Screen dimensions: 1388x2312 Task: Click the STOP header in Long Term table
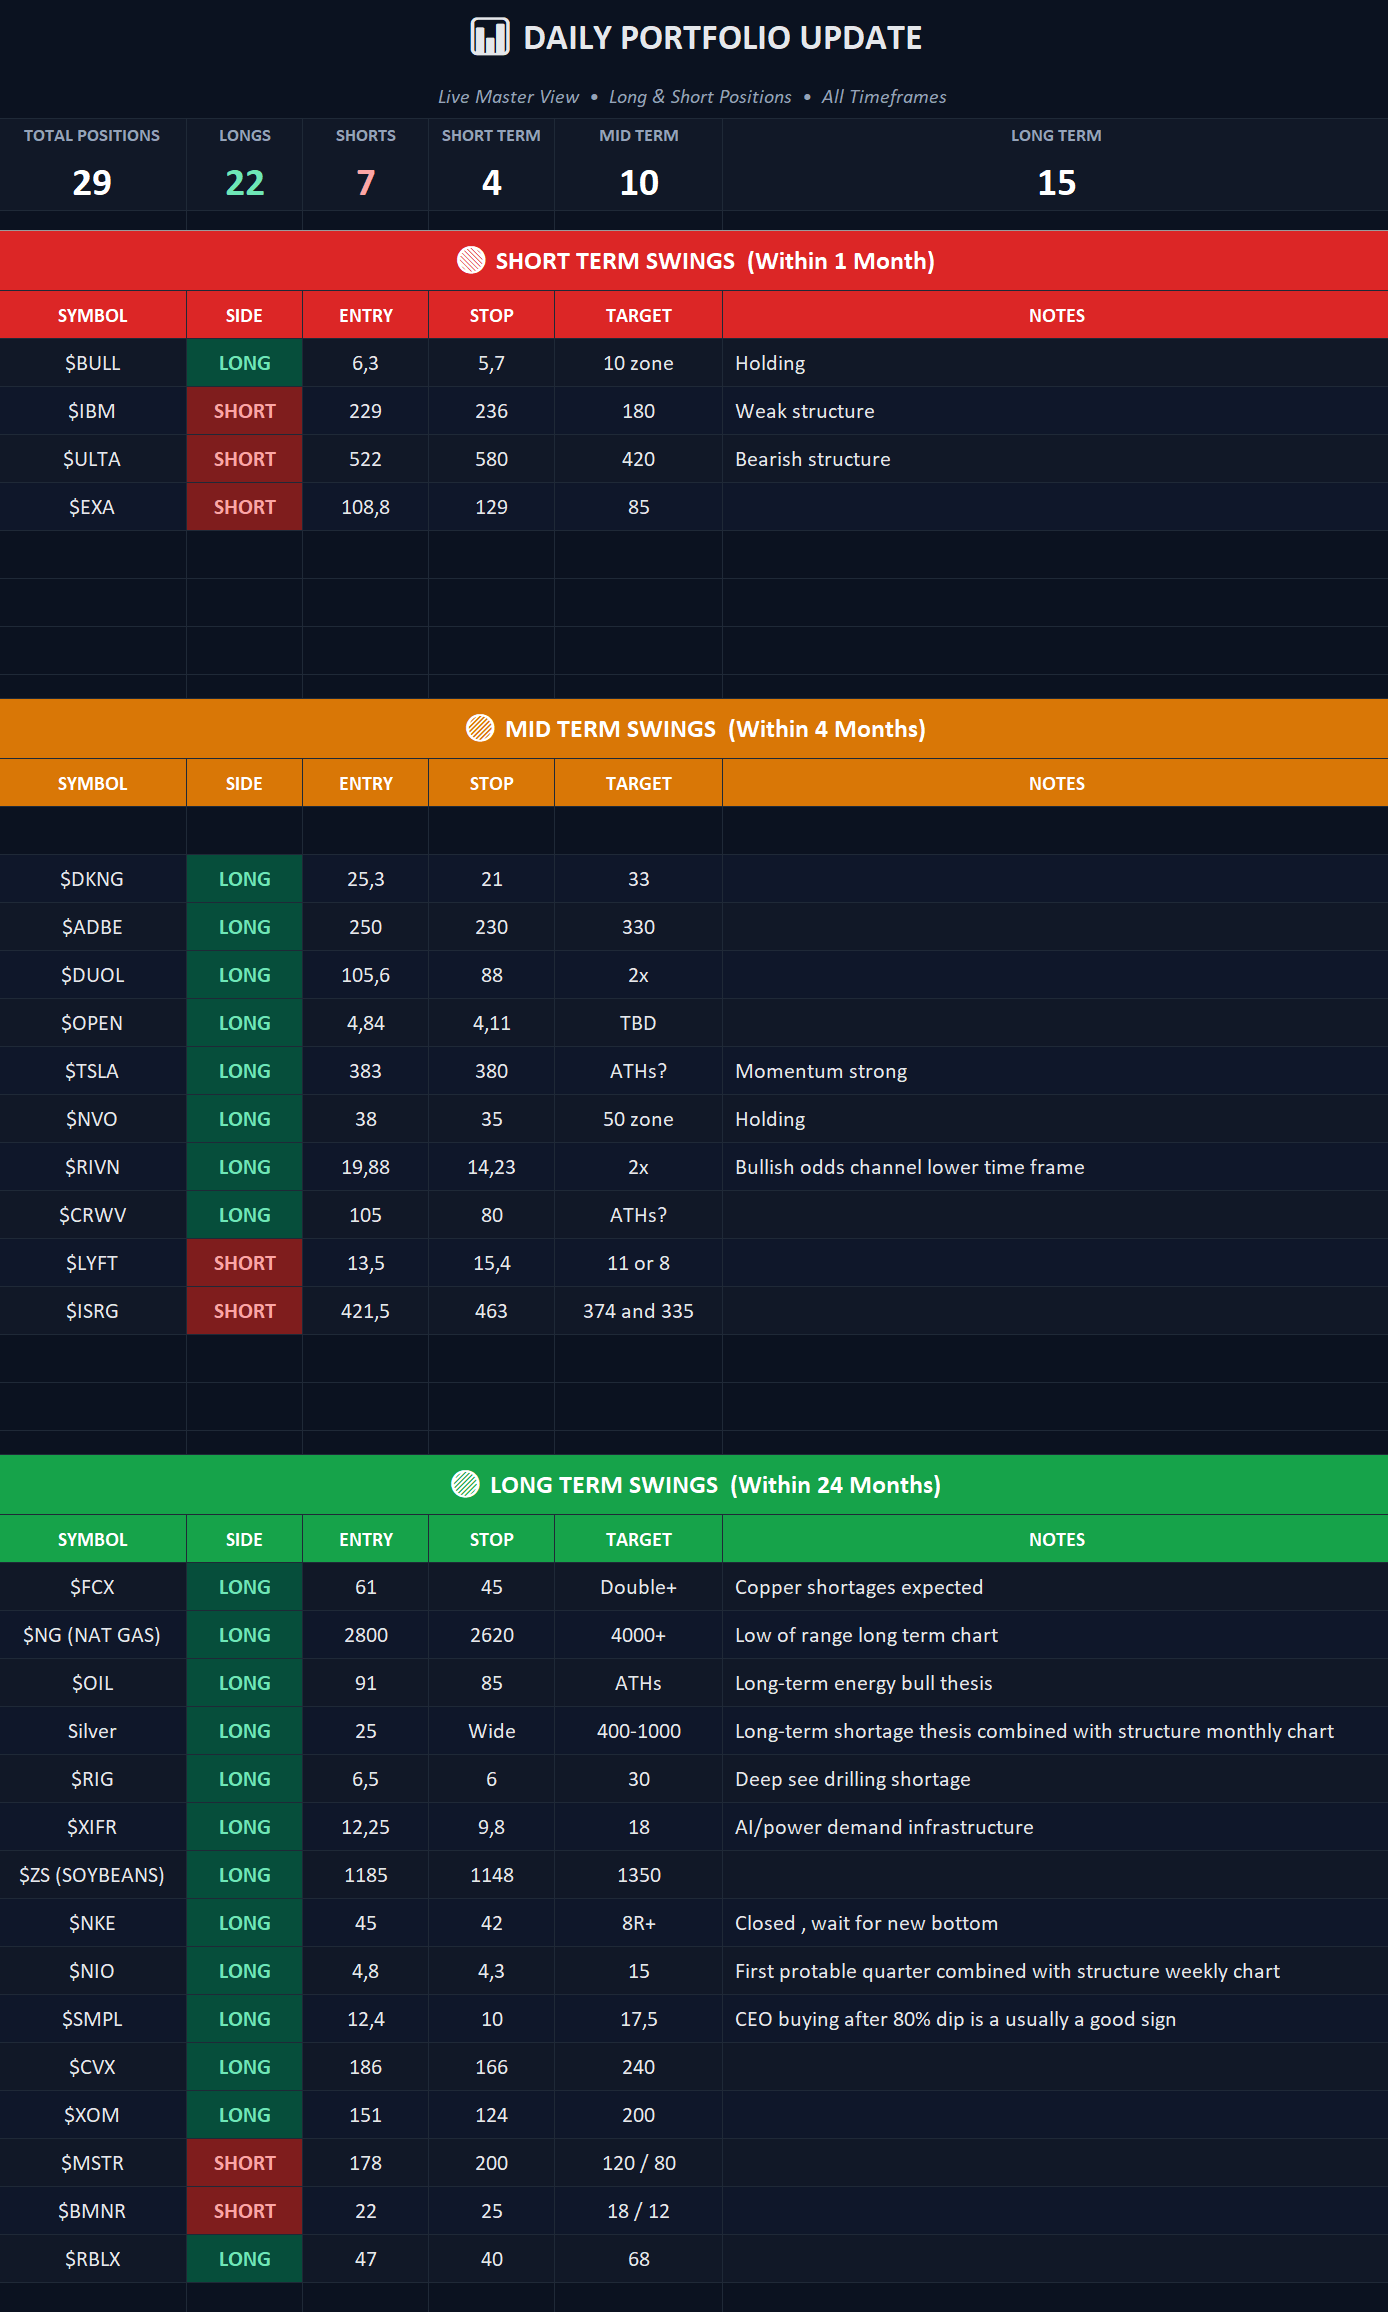click(x=491, y=1539)
